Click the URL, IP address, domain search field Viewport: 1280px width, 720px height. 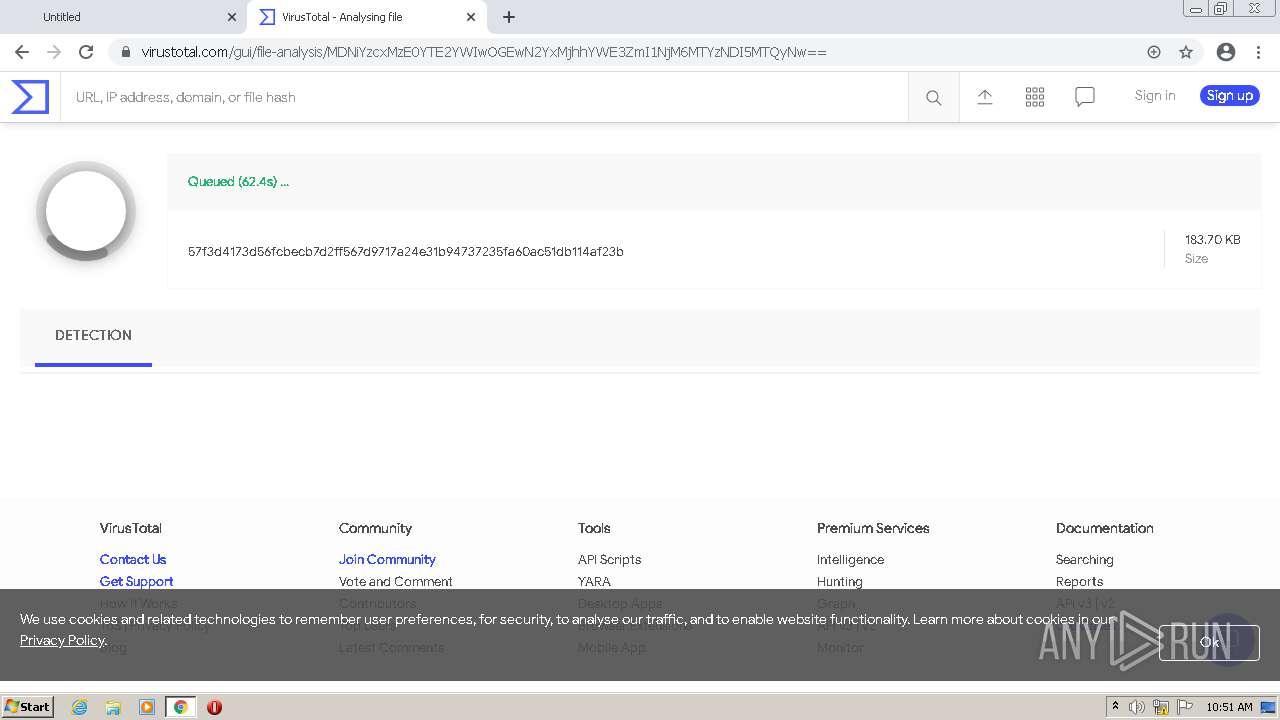point(484,97)
